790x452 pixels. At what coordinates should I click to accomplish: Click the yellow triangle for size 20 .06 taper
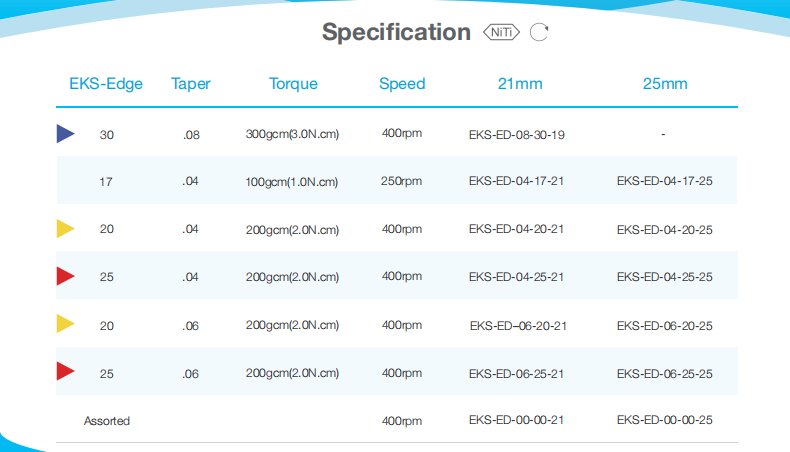point(65,324)
